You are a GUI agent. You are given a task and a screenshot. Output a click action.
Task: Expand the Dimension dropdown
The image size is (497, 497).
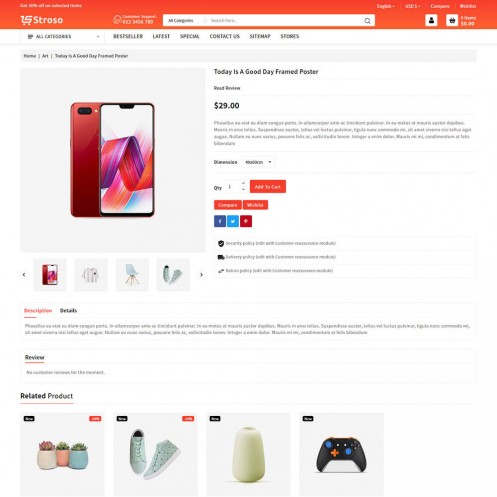258,162
